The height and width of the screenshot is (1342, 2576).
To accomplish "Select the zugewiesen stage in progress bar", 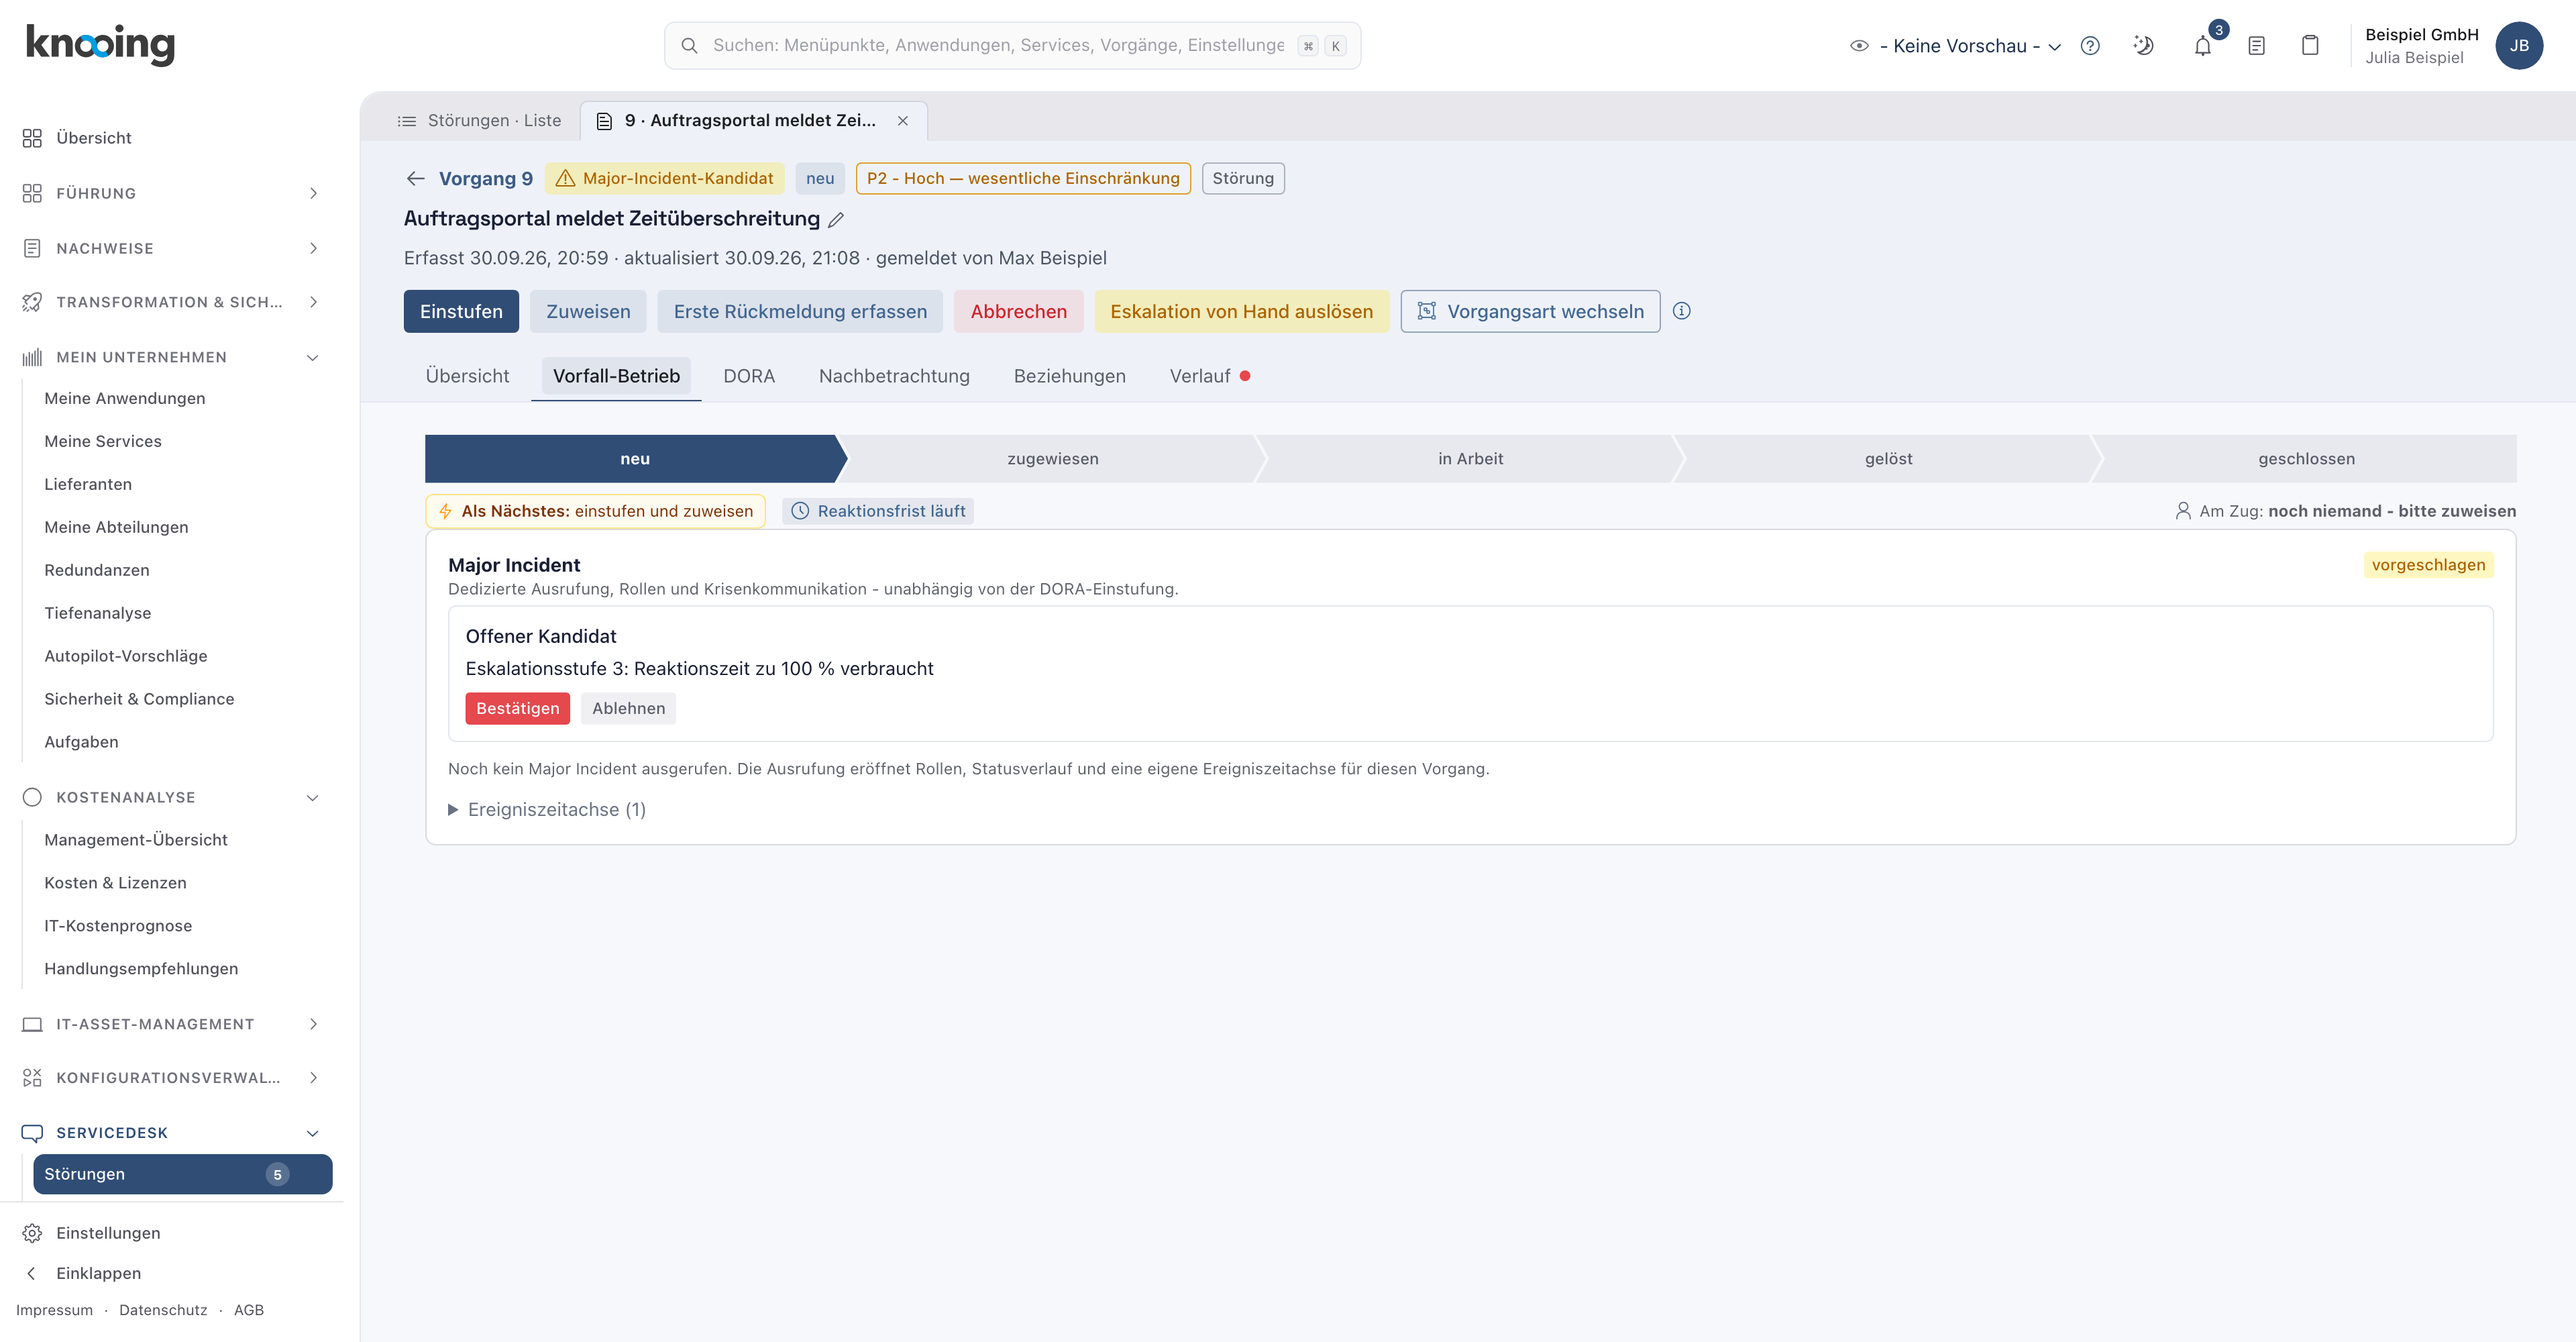I will (x=1052, y=459).
